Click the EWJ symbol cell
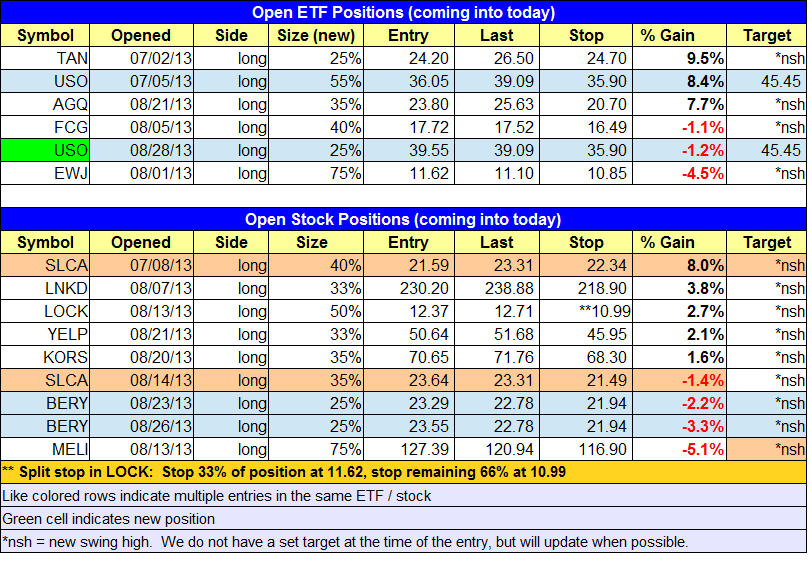 tap(45, 173)
